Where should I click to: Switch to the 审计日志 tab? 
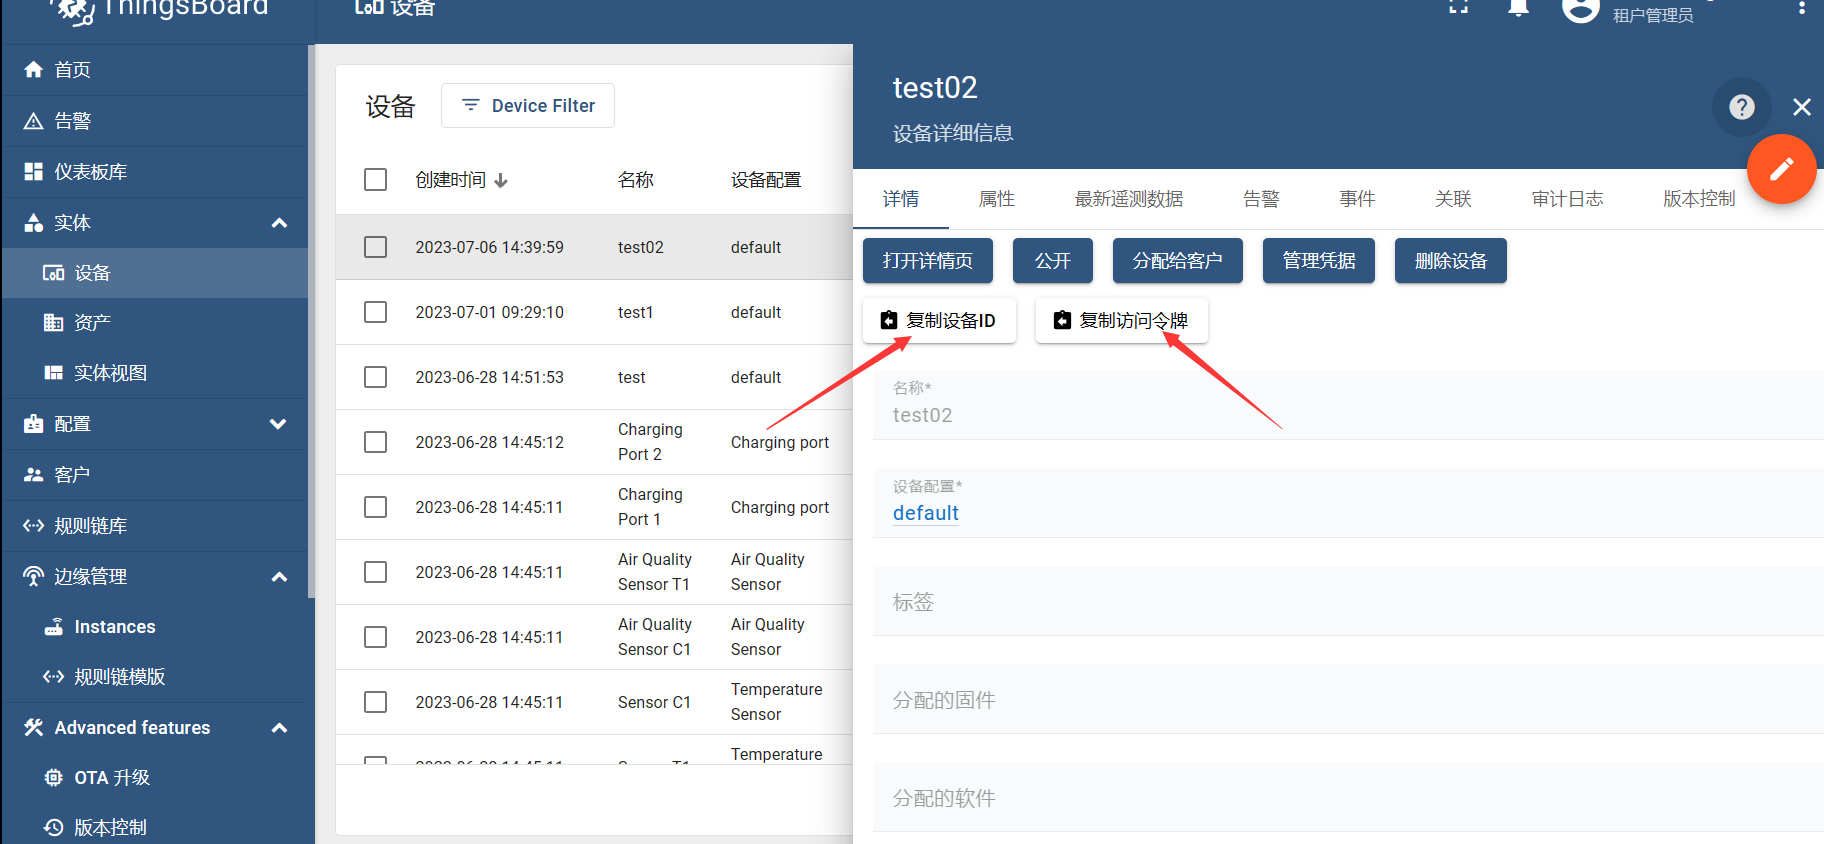(1567, 199)
